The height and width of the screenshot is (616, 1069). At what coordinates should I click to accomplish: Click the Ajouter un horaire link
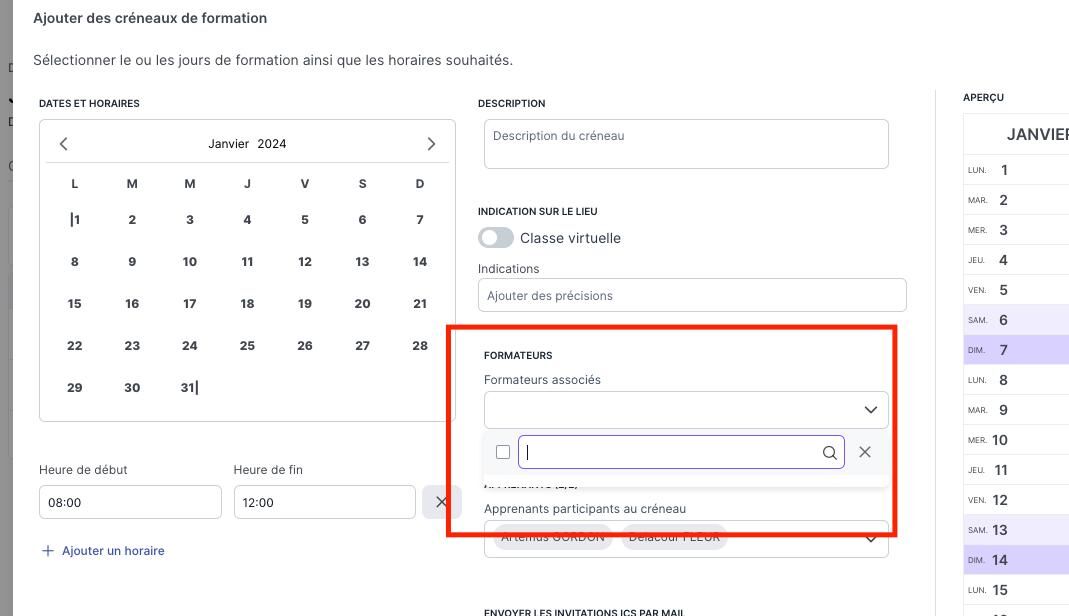pyautogui.click(x=113, y=551)
